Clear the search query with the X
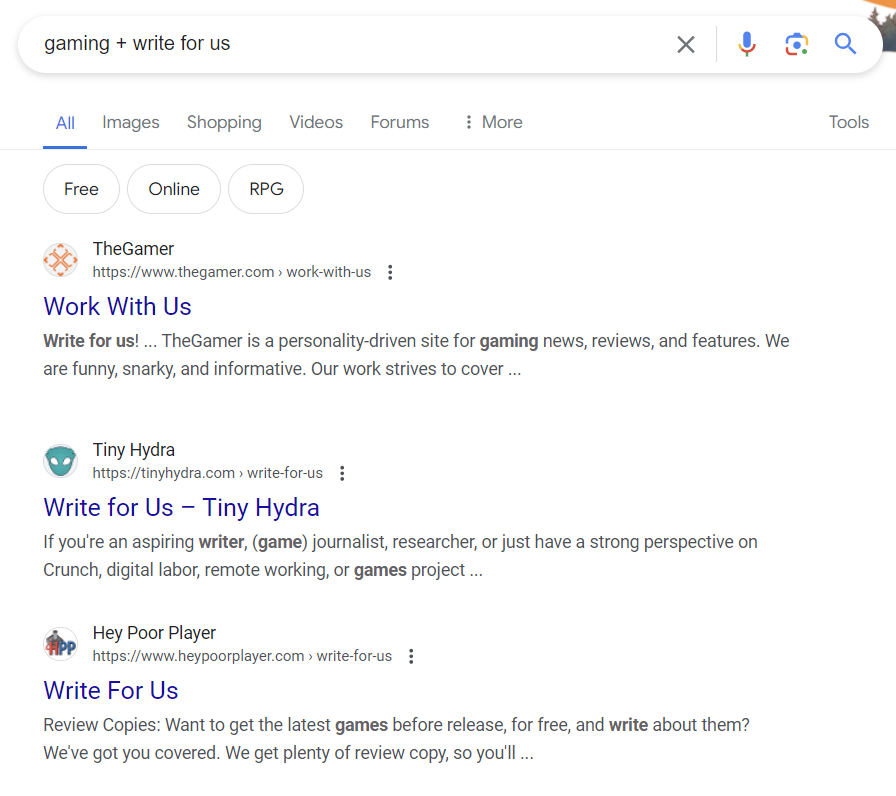This screenshot has width=896, height=796. tap(685, 44)
